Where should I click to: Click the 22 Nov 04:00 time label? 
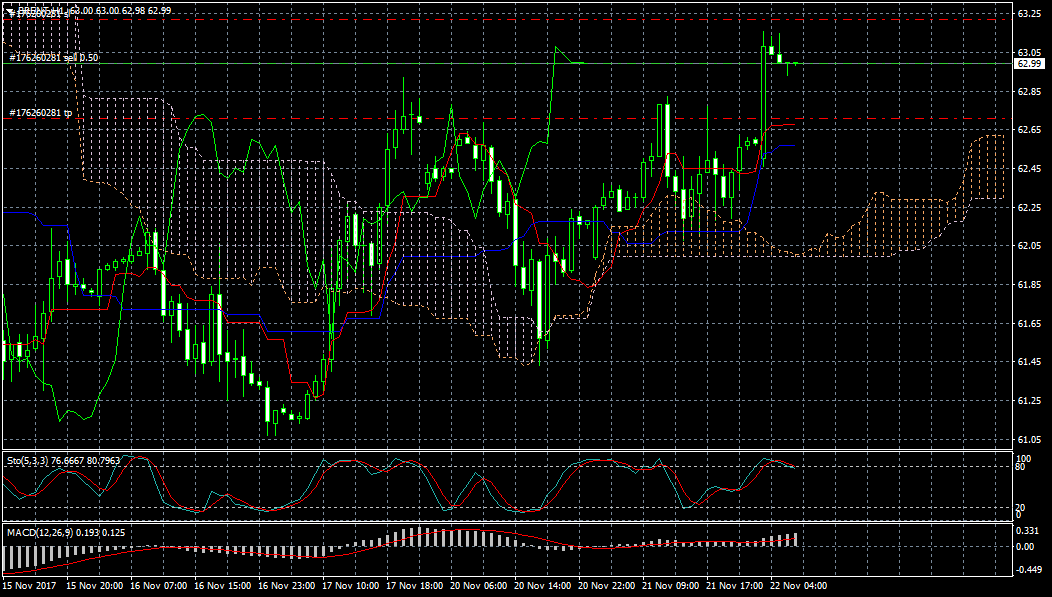click(x=803, y=585)
